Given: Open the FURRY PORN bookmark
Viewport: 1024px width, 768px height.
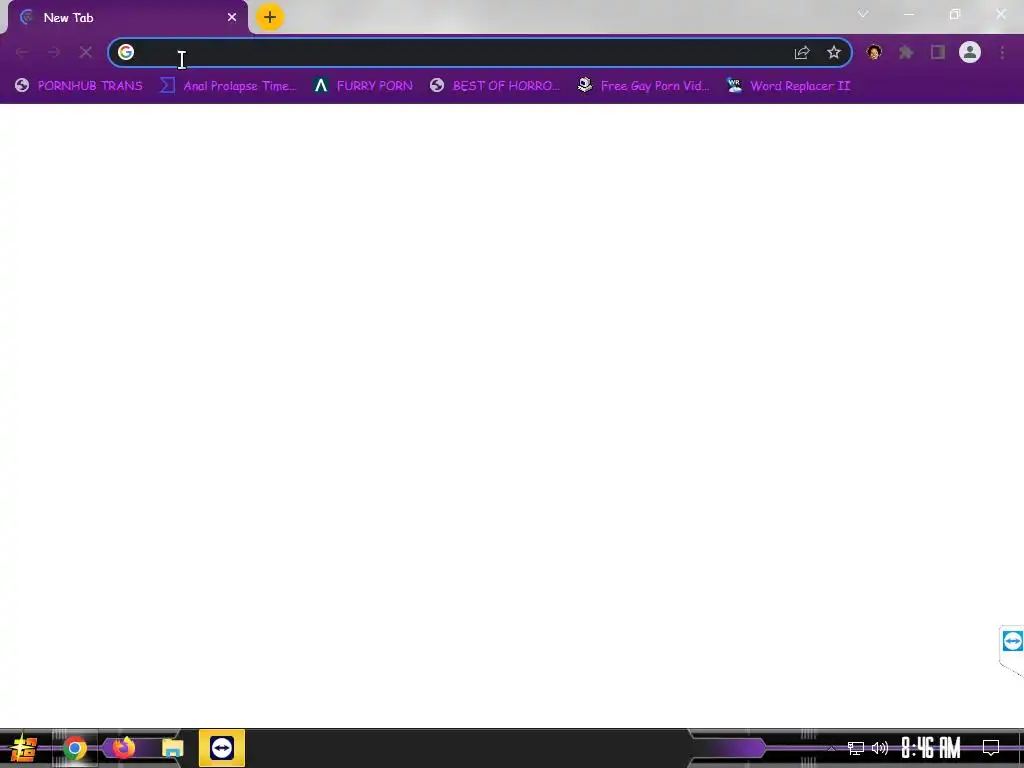Looking at the screenshot, I should click(x=363, y=86).
